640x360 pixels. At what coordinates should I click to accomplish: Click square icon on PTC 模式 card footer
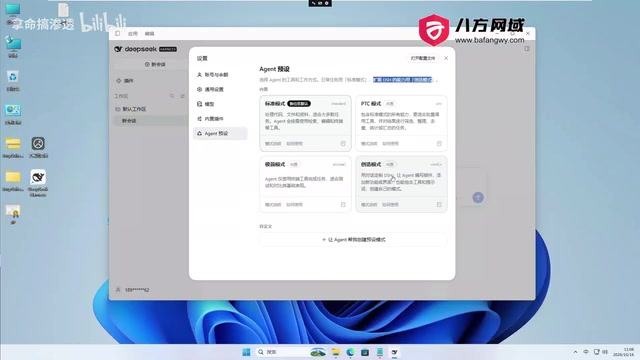[439, 144]
